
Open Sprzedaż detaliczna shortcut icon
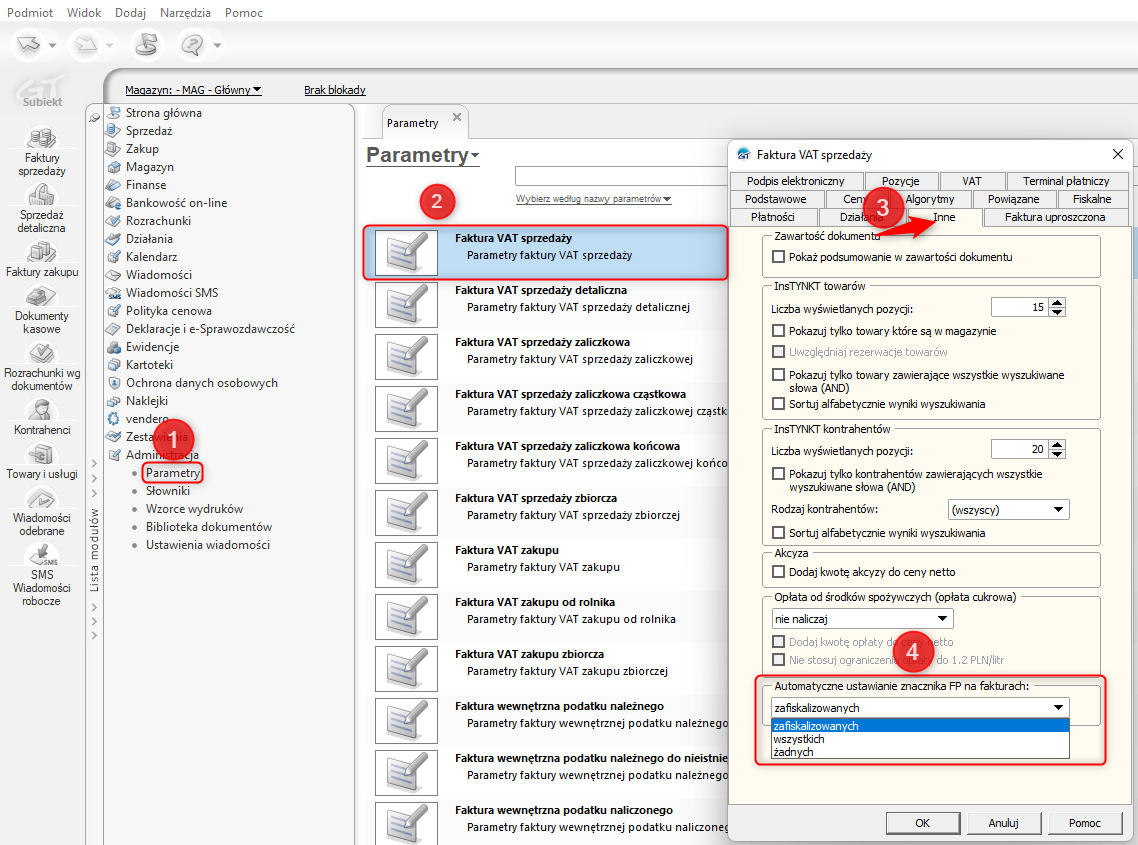(x=42, y=195)
